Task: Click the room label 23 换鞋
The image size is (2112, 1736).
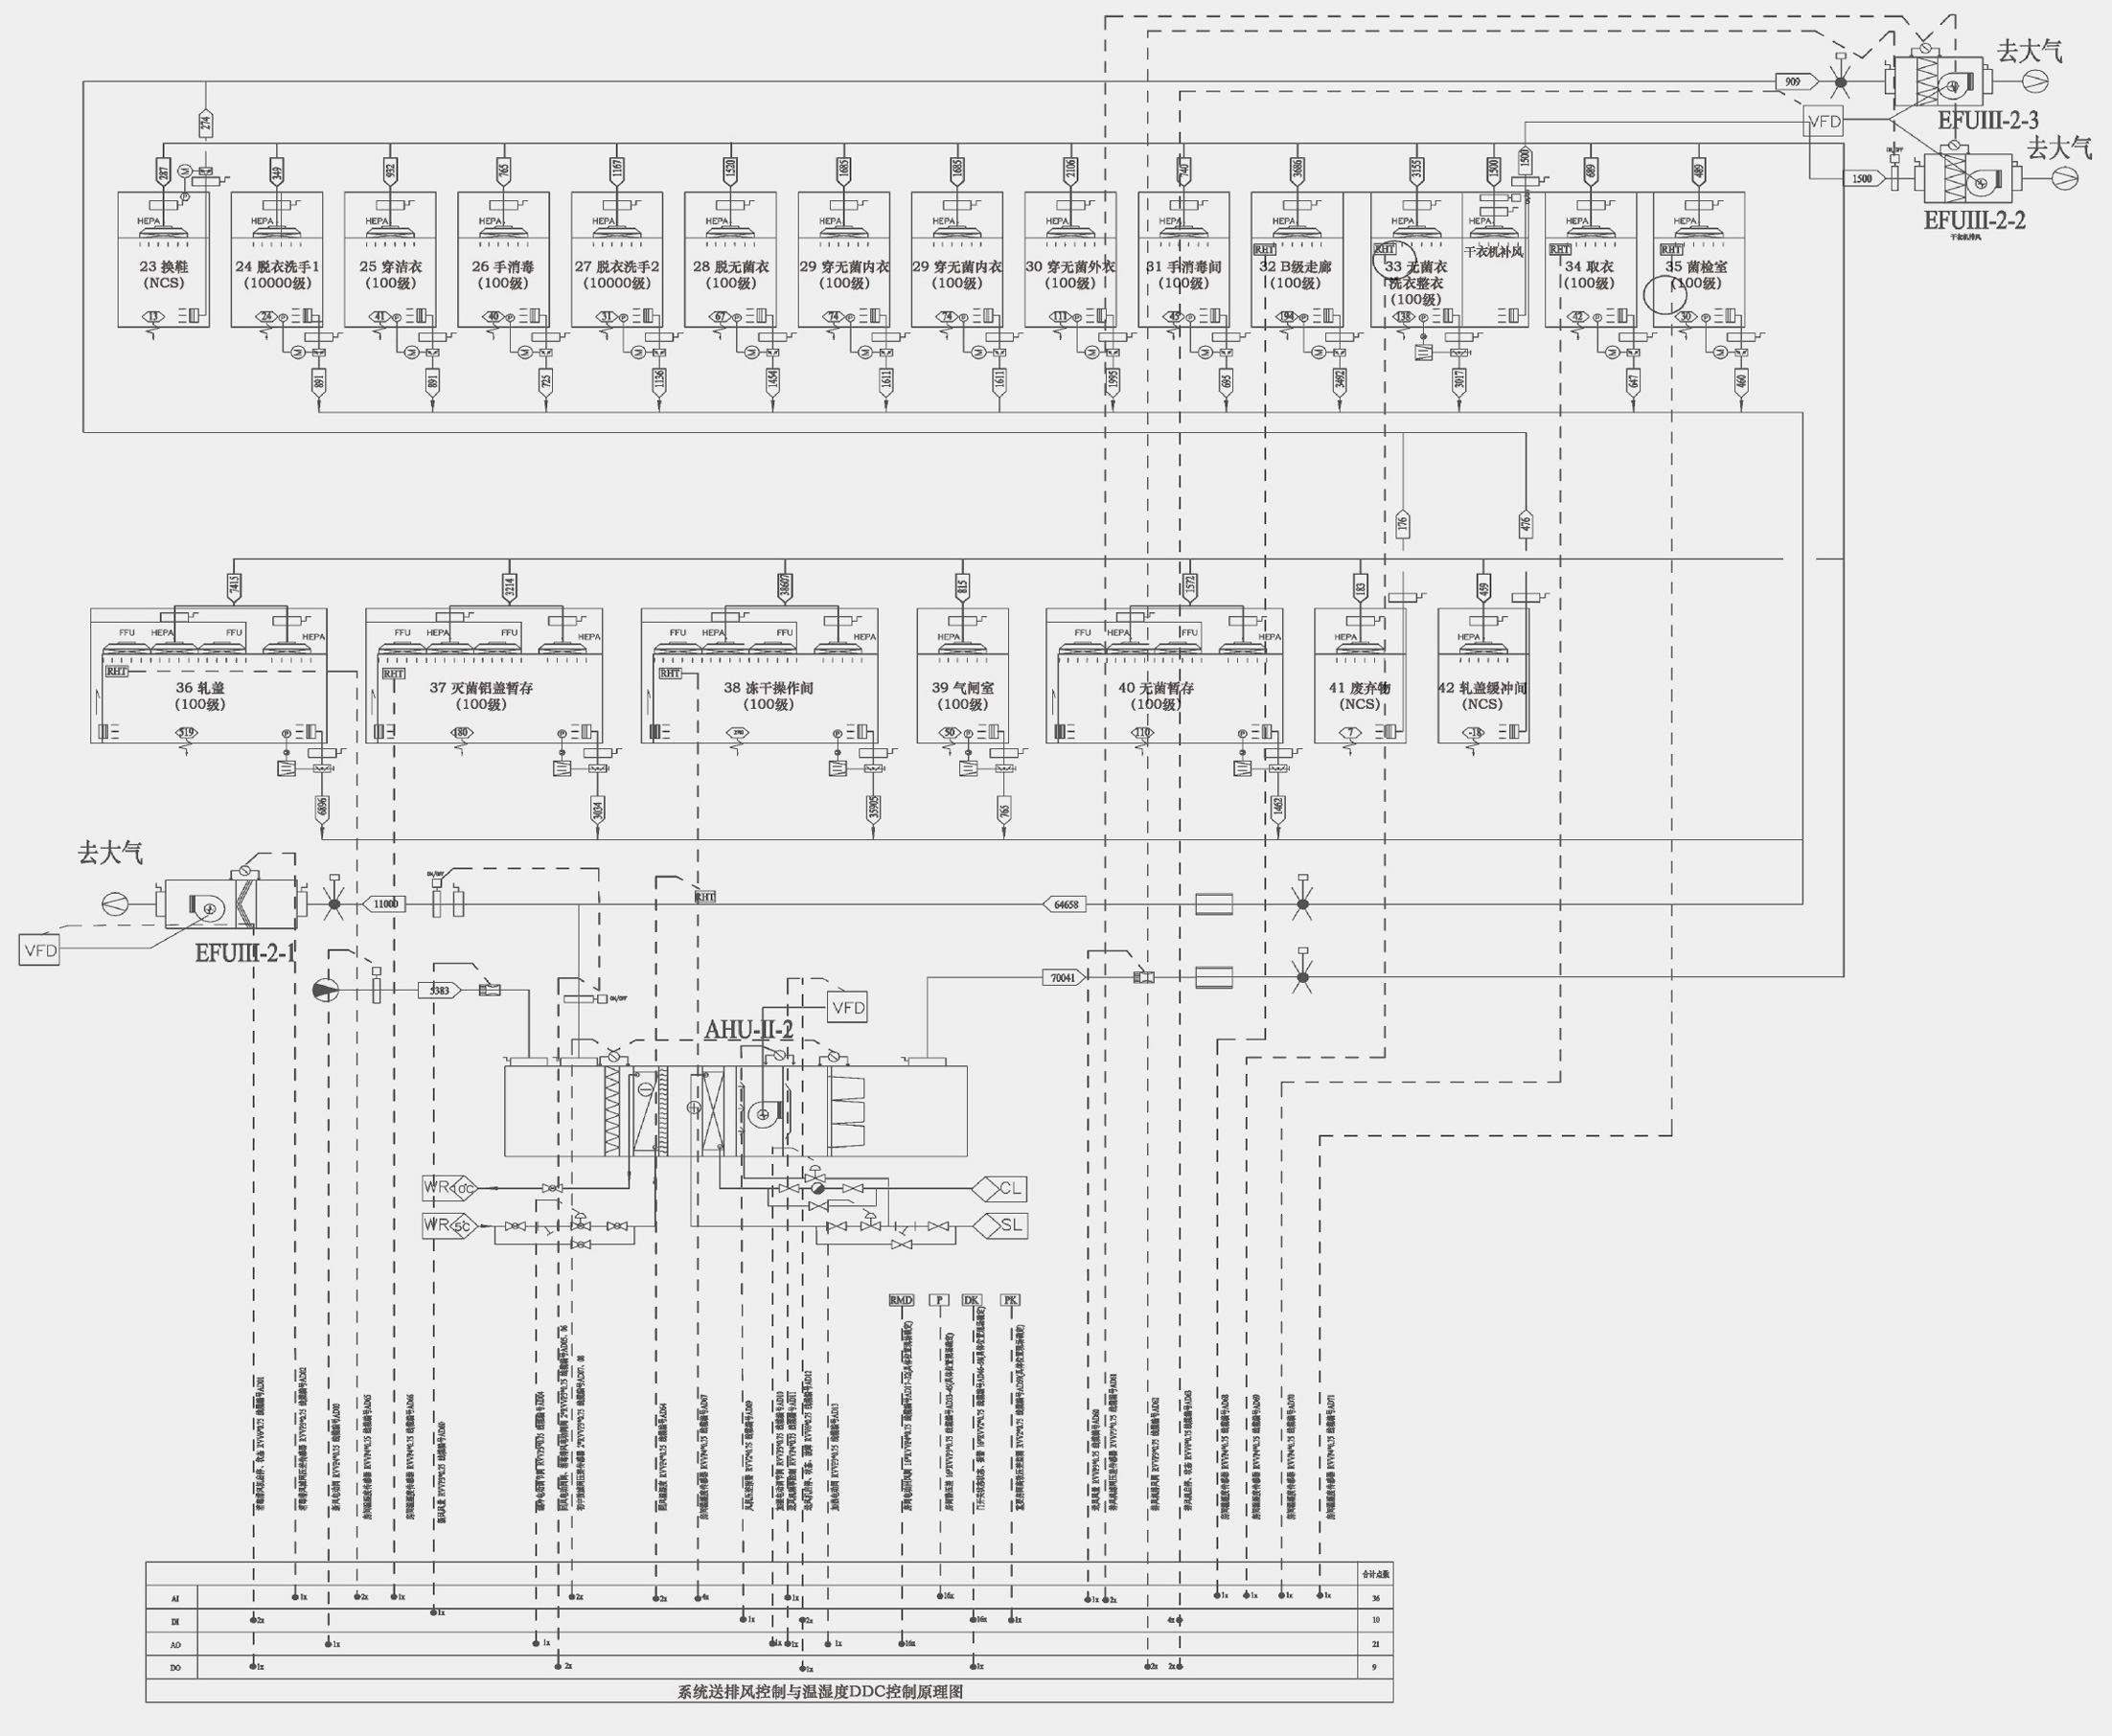Action: [x=164, y=267]
